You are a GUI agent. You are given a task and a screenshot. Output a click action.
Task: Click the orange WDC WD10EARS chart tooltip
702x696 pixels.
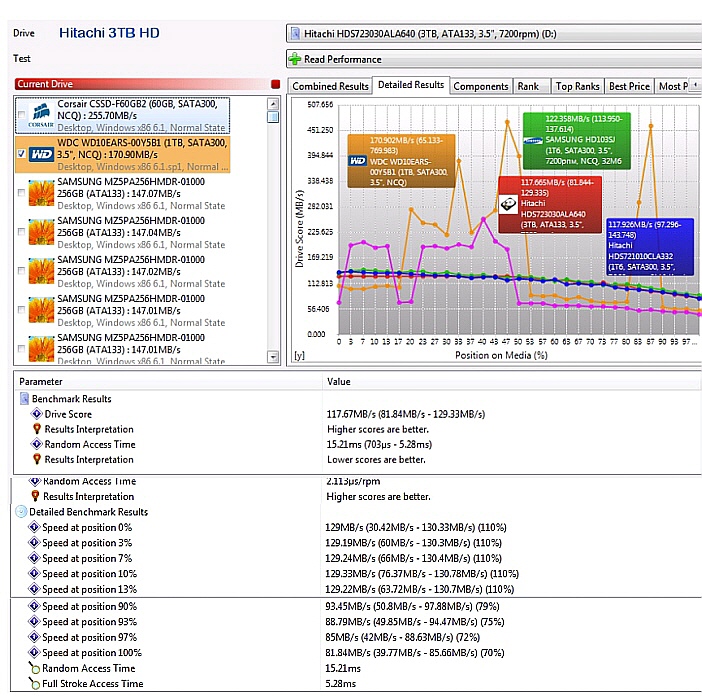pos(401,161)
